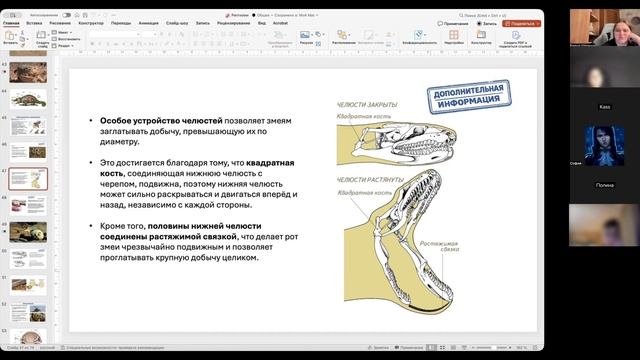
Task: Click the Arrange (Расположение) icon
Action: [342, 35]
